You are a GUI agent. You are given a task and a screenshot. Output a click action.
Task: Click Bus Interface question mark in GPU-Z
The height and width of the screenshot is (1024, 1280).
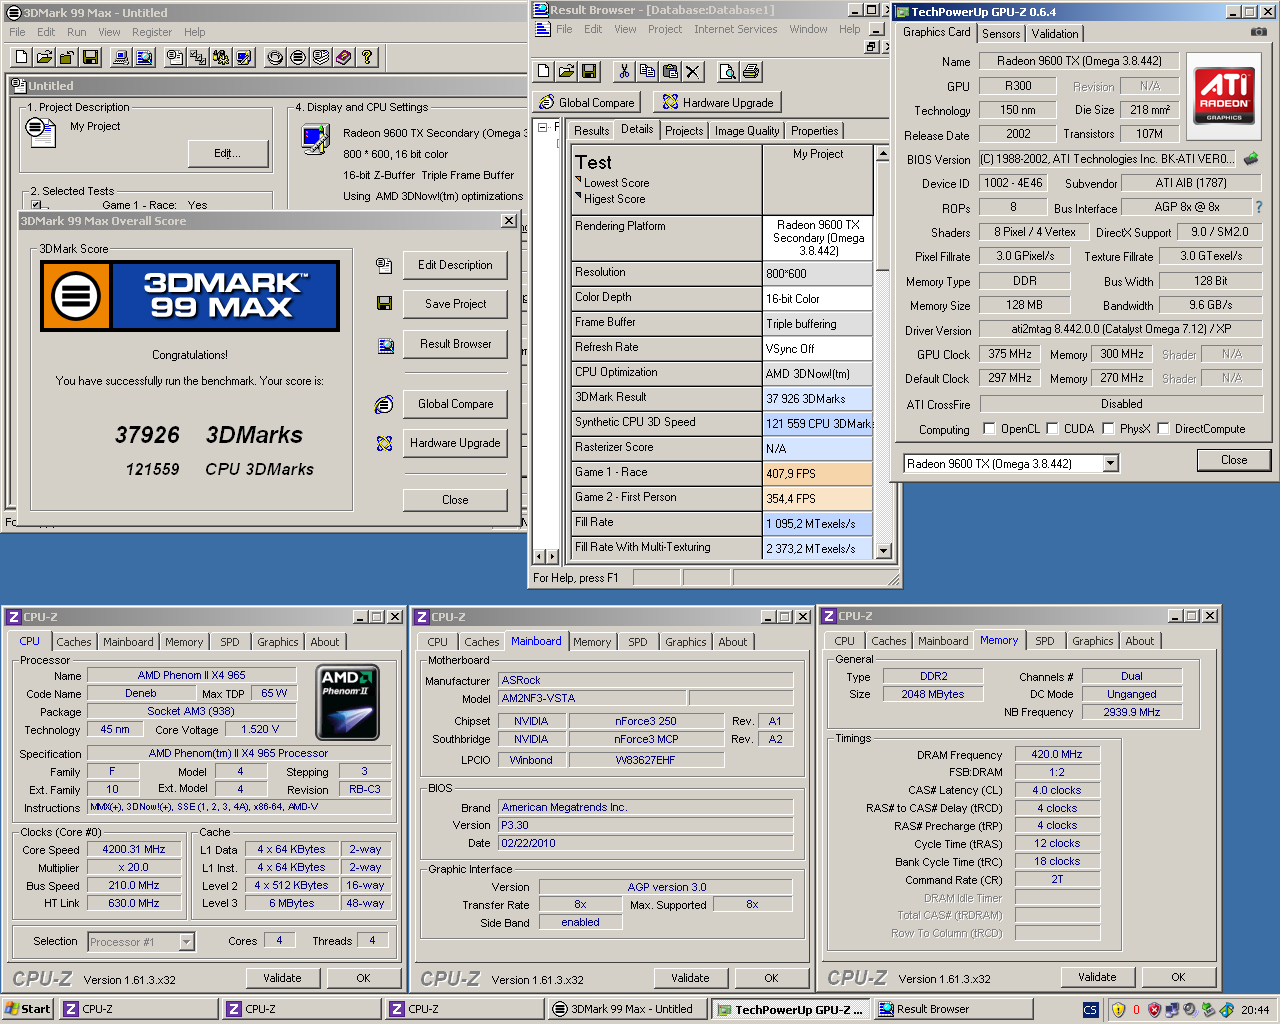pos(1258,207)
